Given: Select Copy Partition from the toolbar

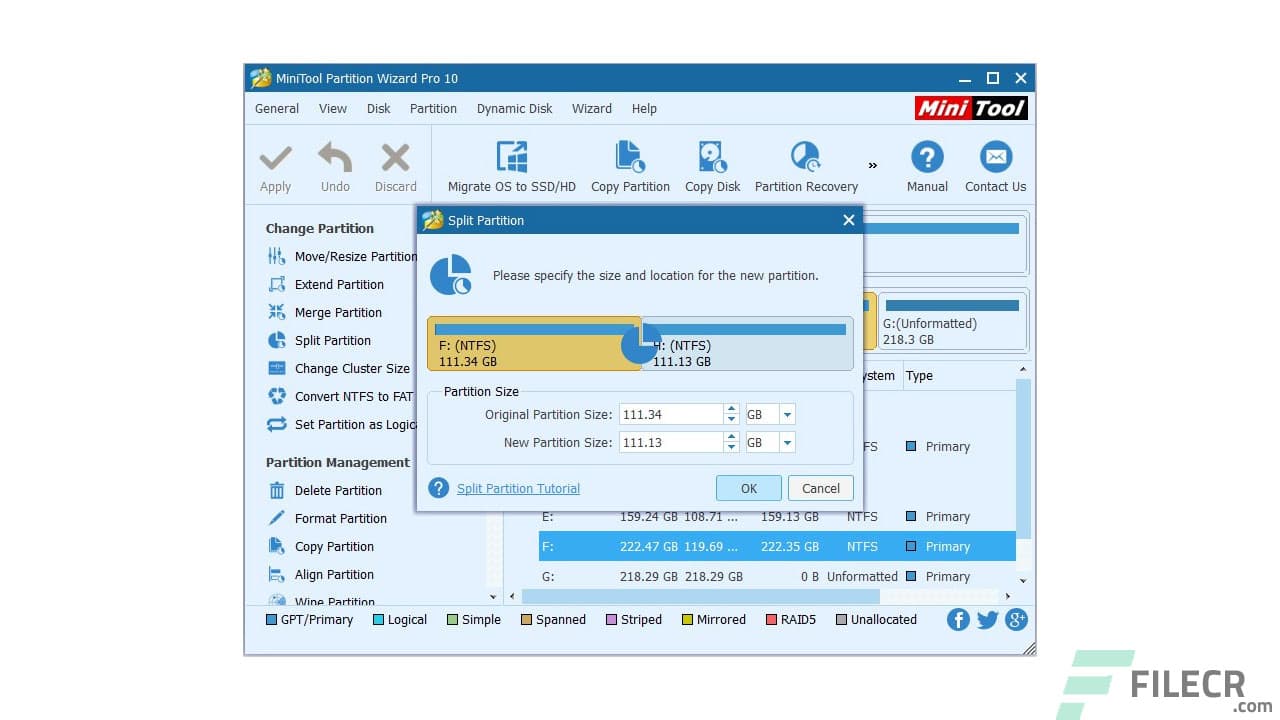Looking at the screenshot, I should pyautogui.click(x=630, y=165).
